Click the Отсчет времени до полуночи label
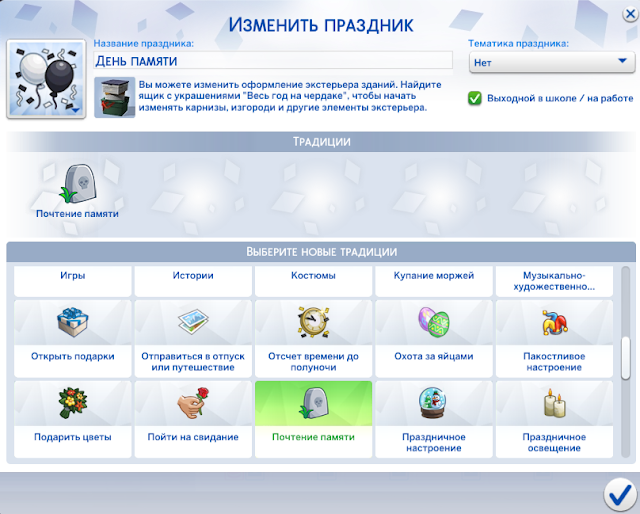Image resolution: width=640 pixels, height=514 pixels. point(313,362)
